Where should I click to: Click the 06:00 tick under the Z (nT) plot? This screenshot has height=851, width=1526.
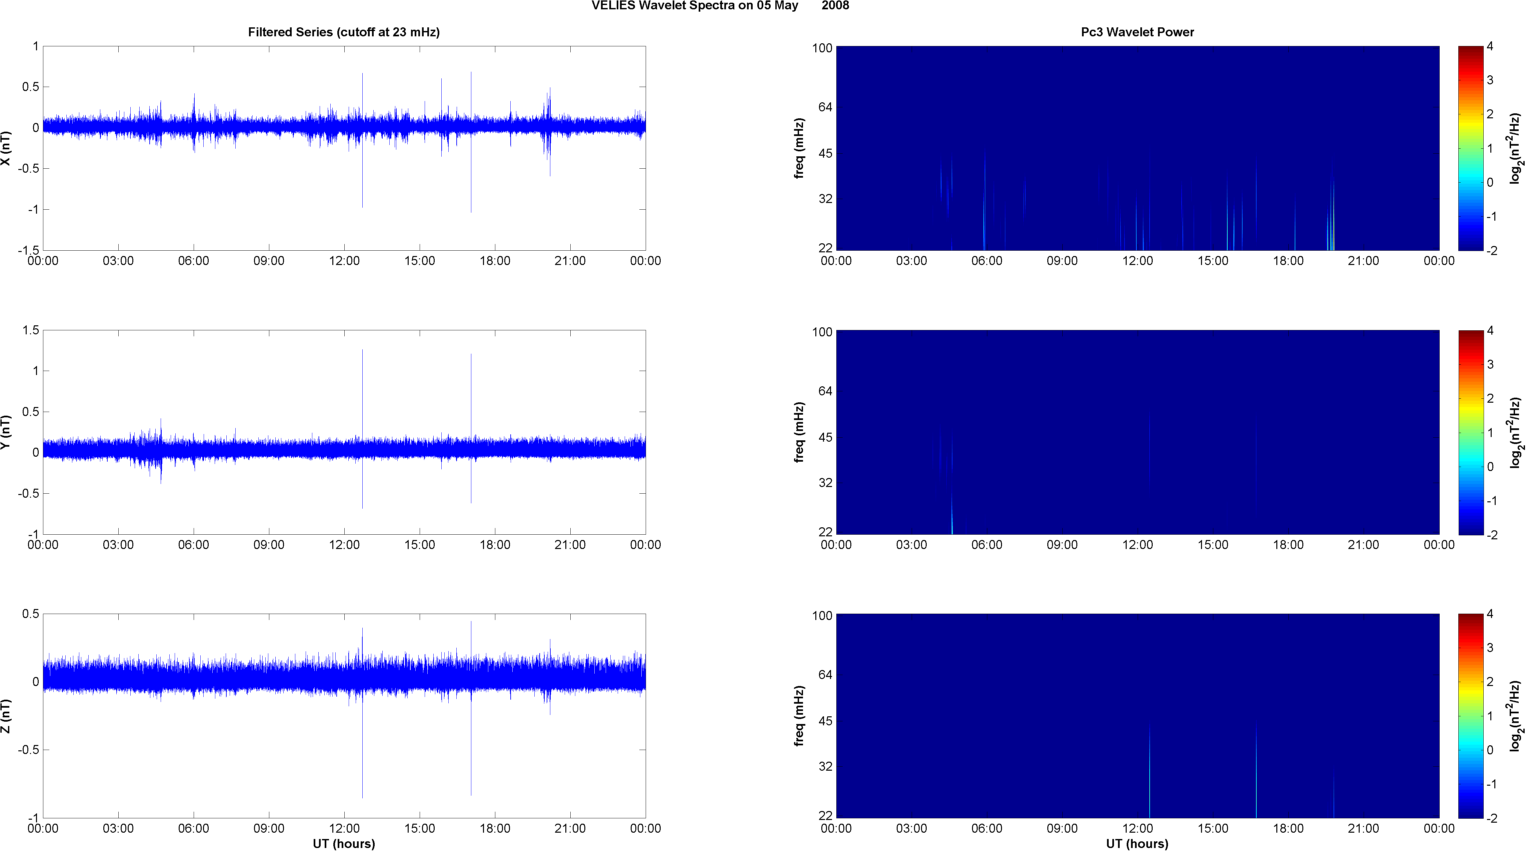194,828
